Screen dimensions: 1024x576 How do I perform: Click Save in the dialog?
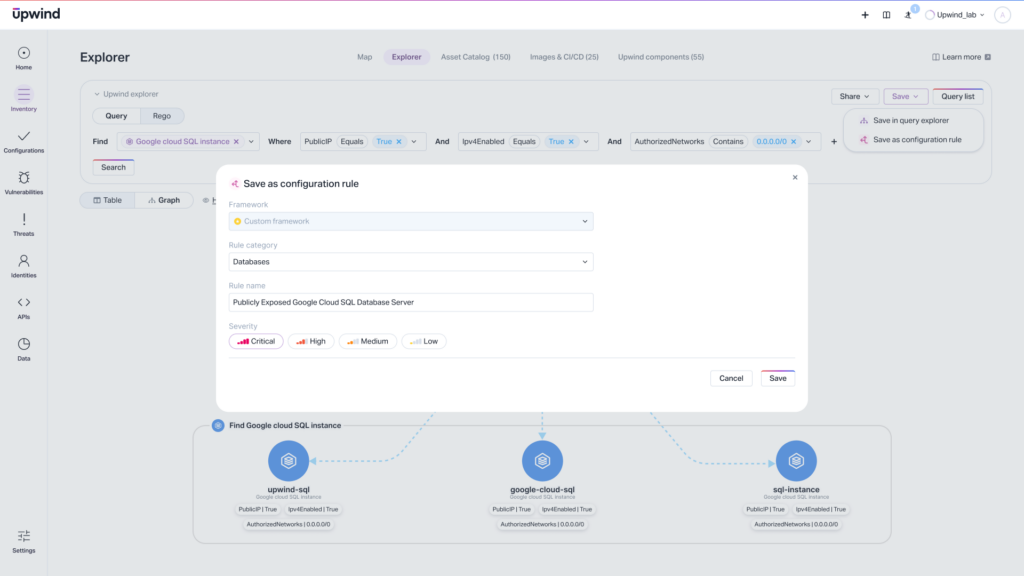pos(778,378)
